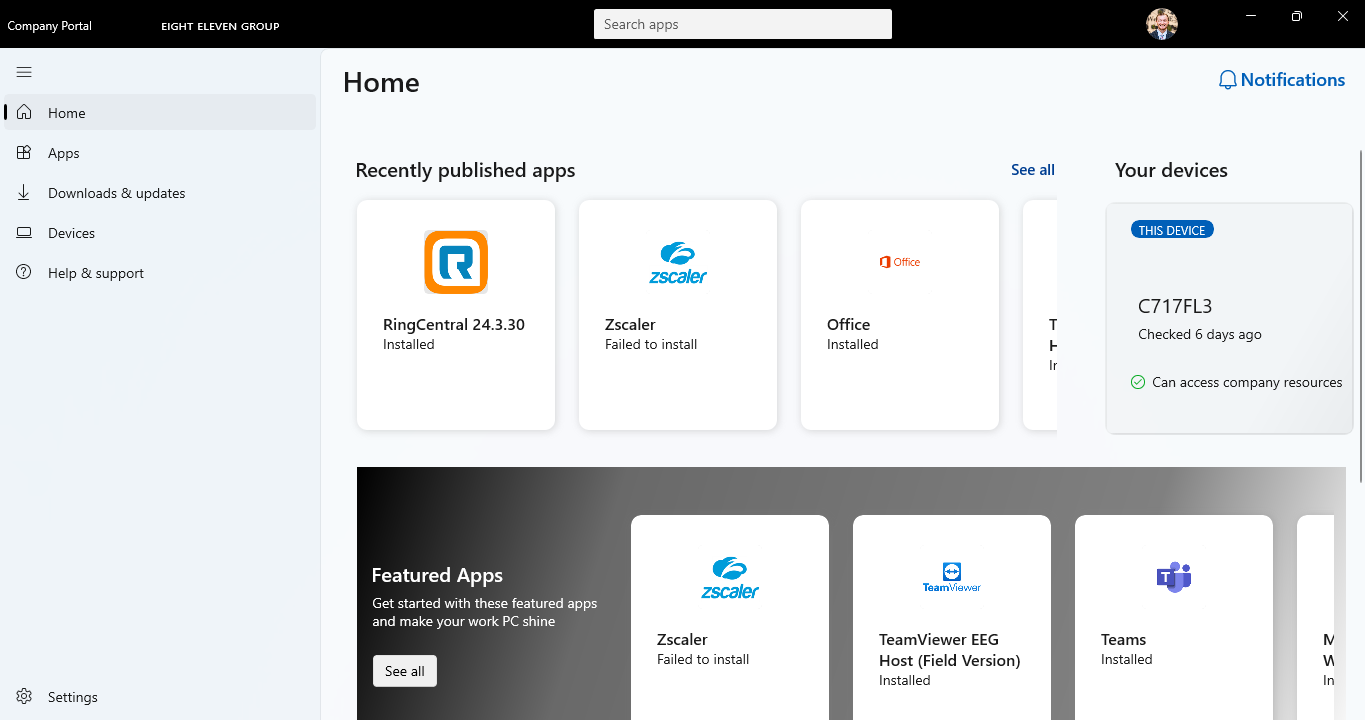Screen dimensions: 1365x720
Task: Click the Notifications link
Action: [x=1282, y=80]
